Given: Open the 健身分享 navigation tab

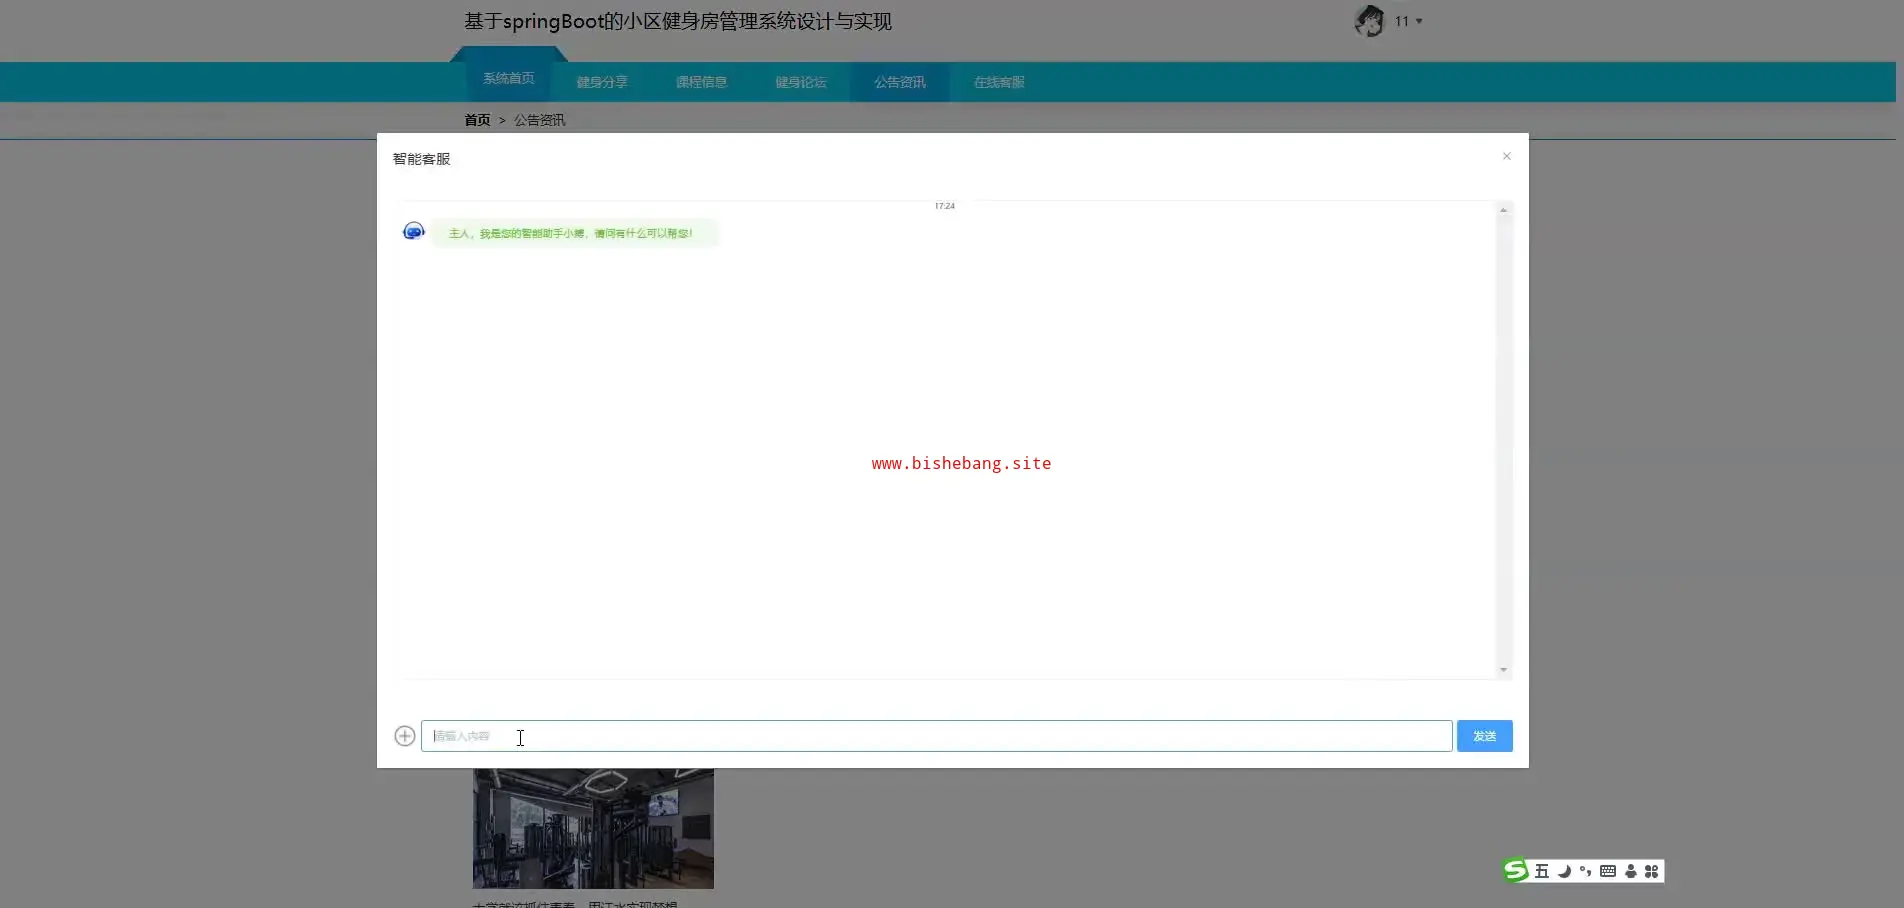Looking at the screenshot, I should coord(602,82).
